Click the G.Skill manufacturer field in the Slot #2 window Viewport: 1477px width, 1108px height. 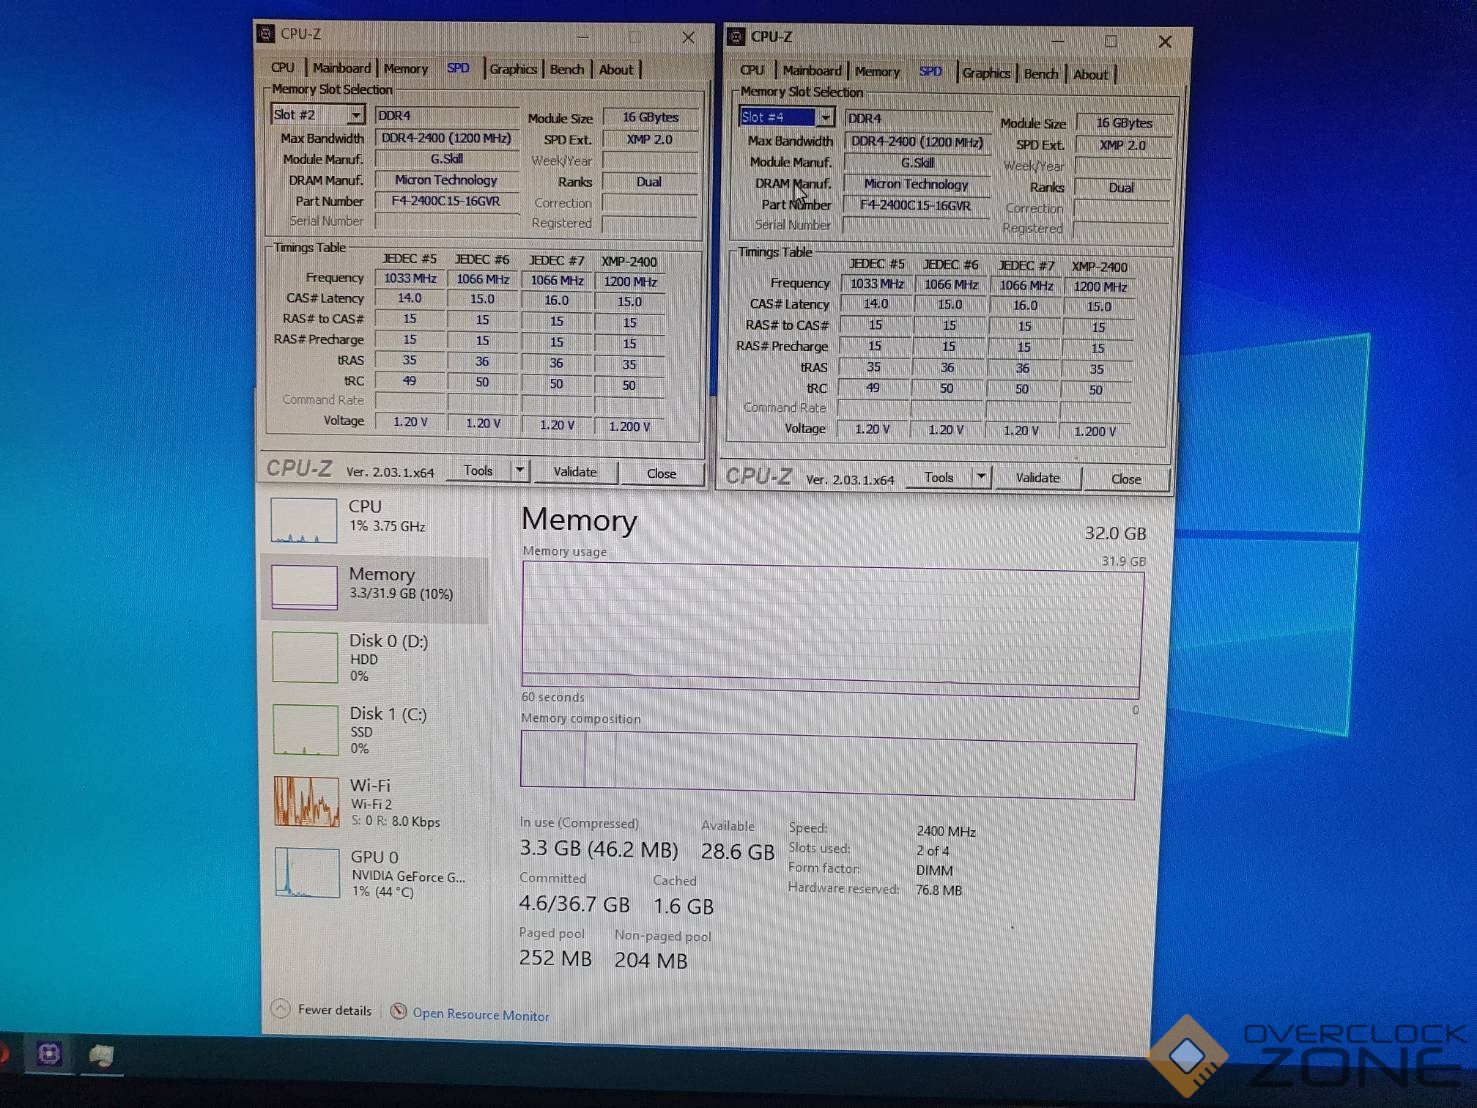pos(446,159)
